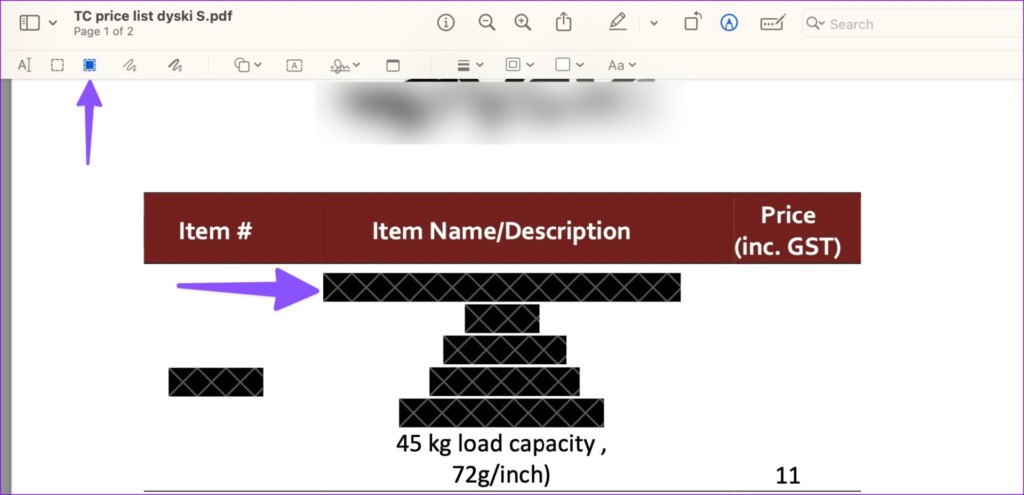
Task: Add a Note annotation
Action: coord(392,65)
